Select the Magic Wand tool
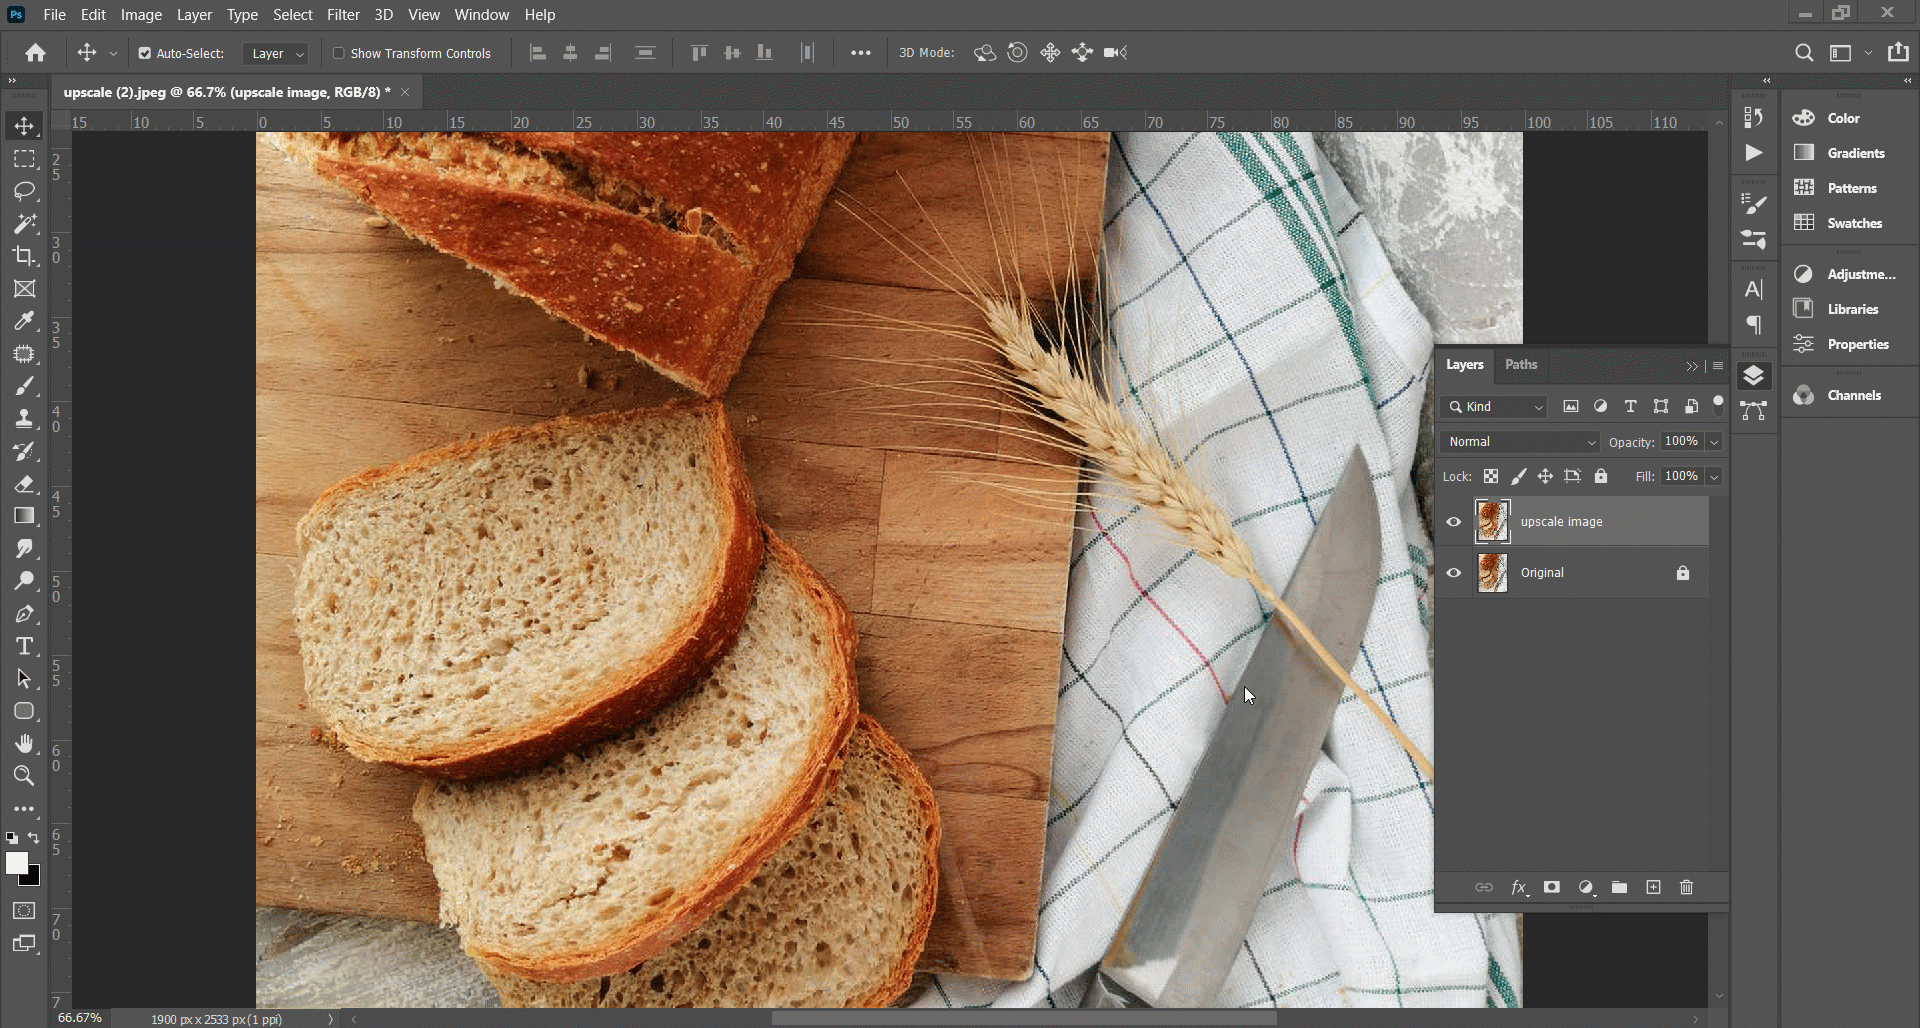The width and height of the screenshot is (1920, 1028). click(x=25, y=223)
